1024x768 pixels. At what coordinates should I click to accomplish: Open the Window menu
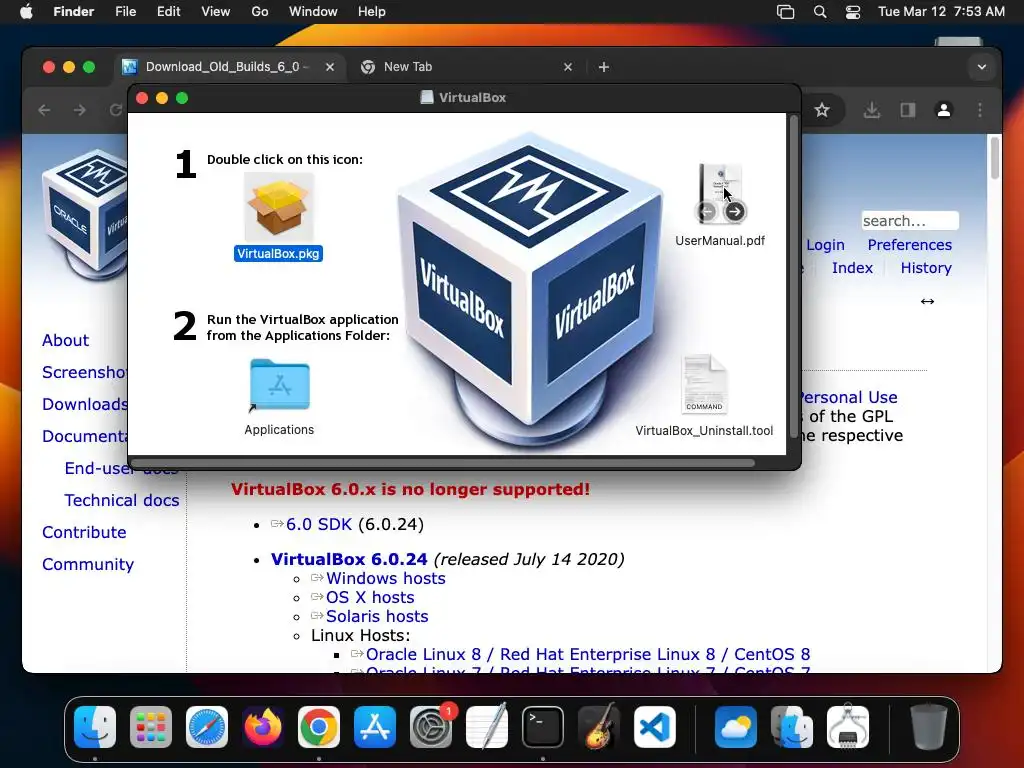pos(313,12)
